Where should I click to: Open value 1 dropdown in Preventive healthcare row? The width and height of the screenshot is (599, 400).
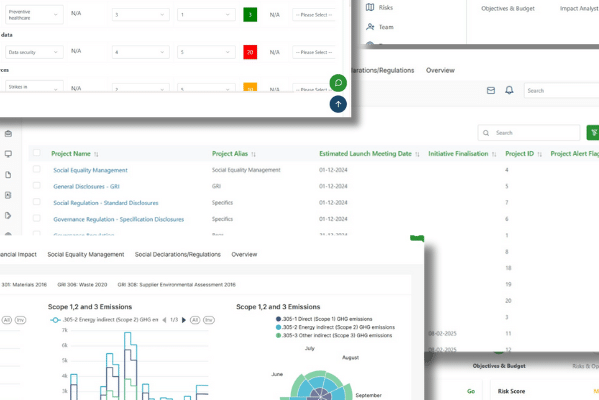tap(206, 15)
